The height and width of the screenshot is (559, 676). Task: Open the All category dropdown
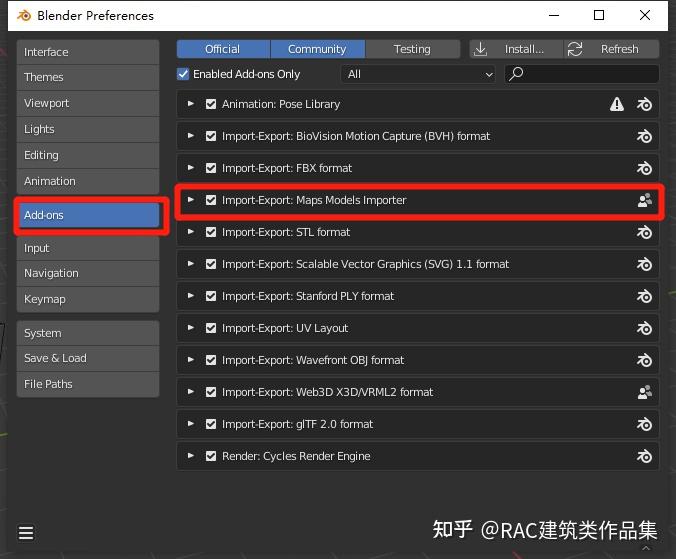click(418, 74)
